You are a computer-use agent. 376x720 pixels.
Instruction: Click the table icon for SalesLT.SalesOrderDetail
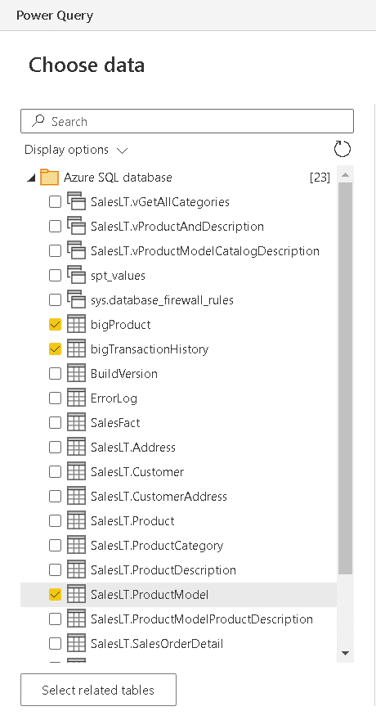[76, 644]
